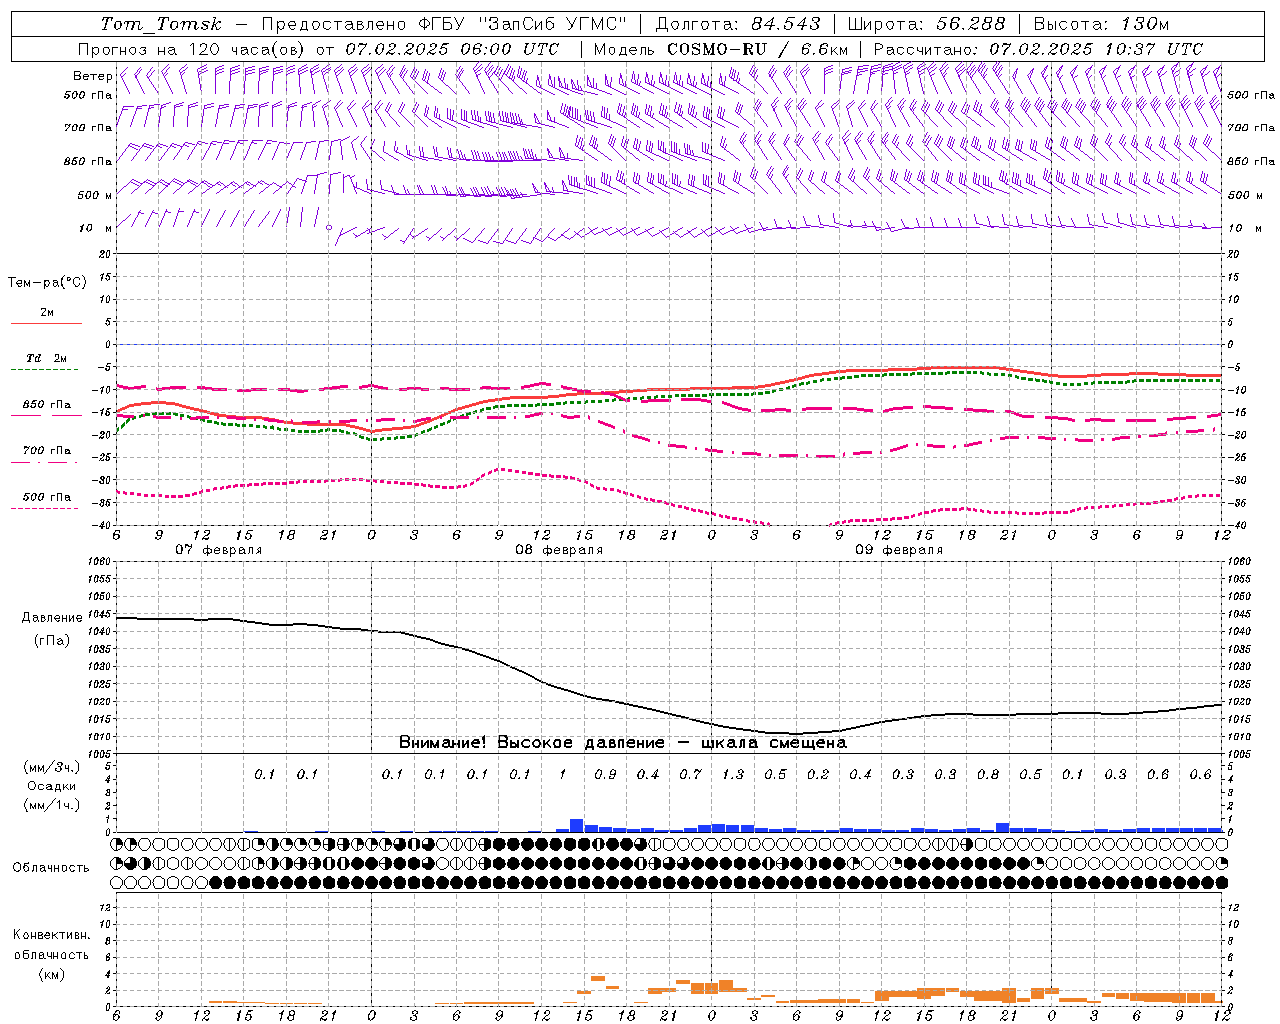
Task: Click the 'Конвективн.' convective cloud label
Action: click(x=52, y=935)
